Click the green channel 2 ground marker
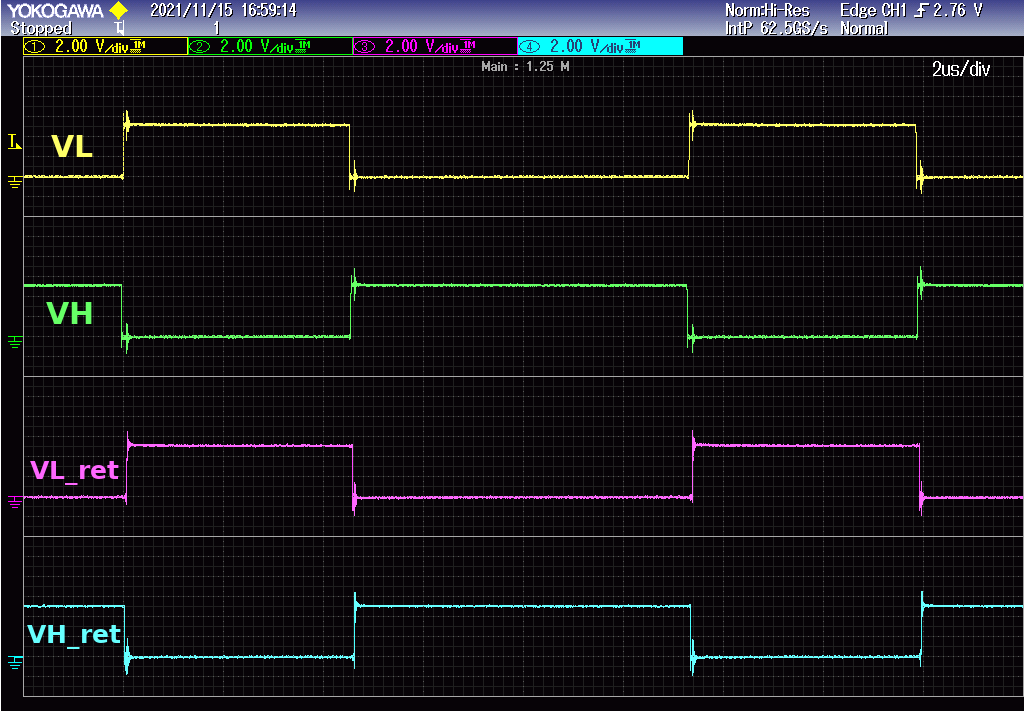The height and width of the screenshot is (711, 1024). (x=14, y=341)
